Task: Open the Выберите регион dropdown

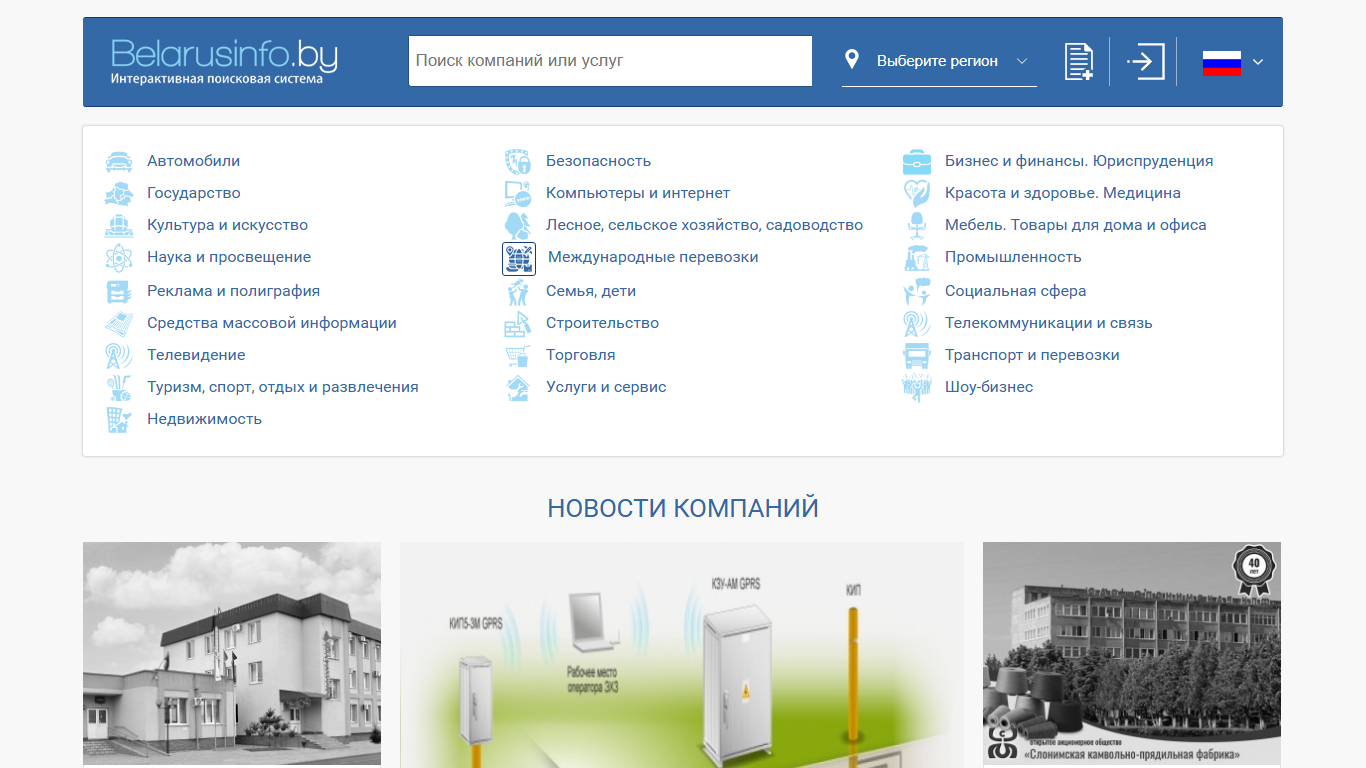Action: [x=939, y=61]
